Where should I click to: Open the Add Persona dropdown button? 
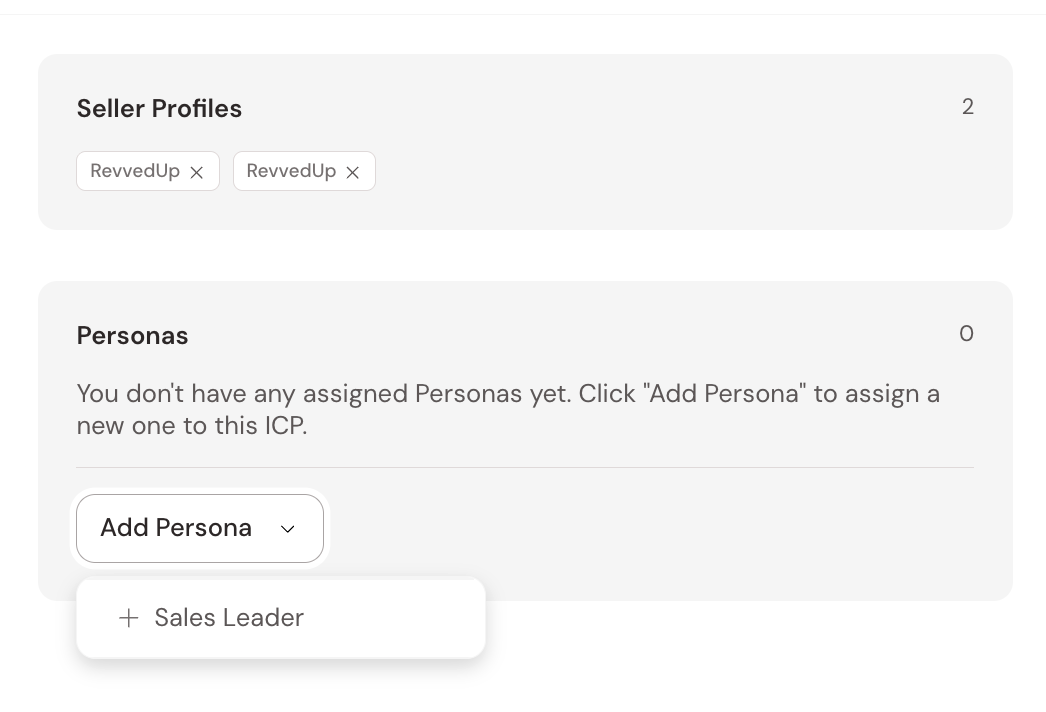click(200, 528)
